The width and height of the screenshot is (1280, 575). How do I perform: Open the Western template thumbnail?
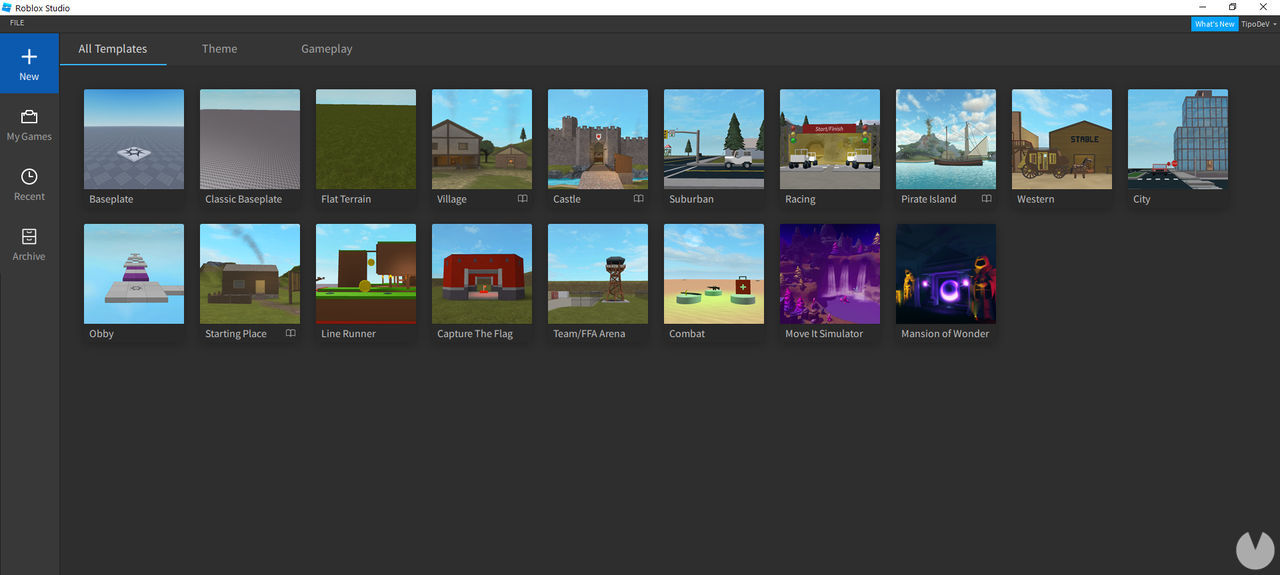1062,139
